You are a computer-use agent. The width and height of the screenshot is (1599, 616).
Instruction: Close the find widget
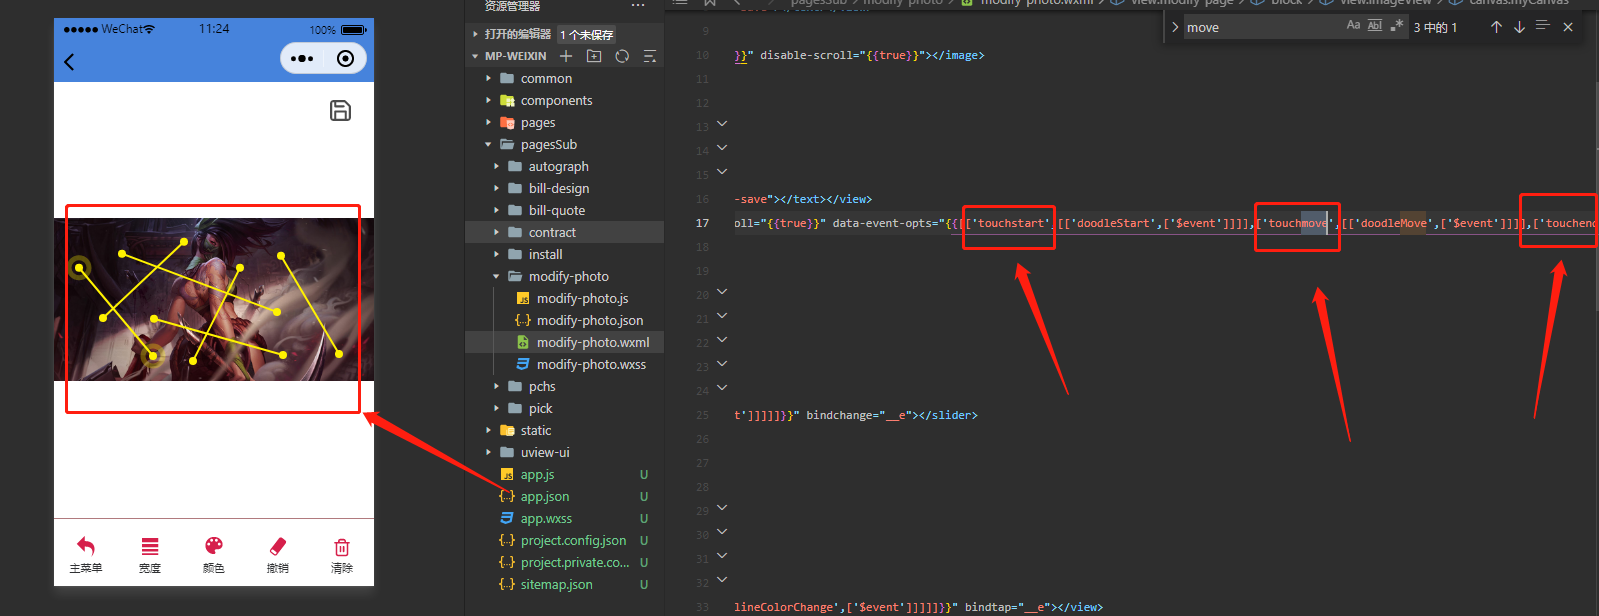tap(1568, 27)
